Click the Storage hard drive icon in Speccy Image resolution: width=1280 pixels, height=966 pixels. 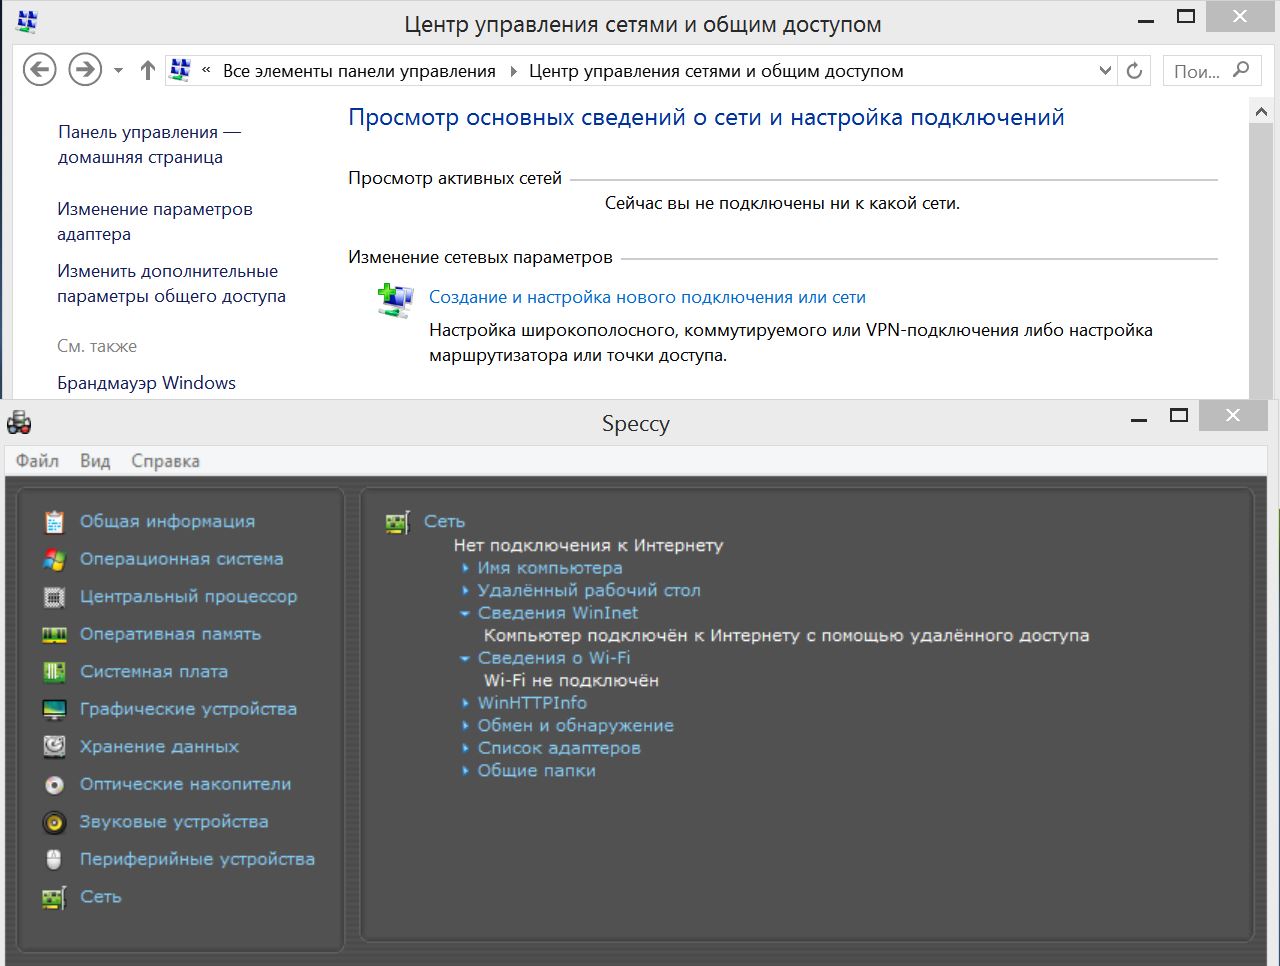pyautogui.click(x=54, y=747)
